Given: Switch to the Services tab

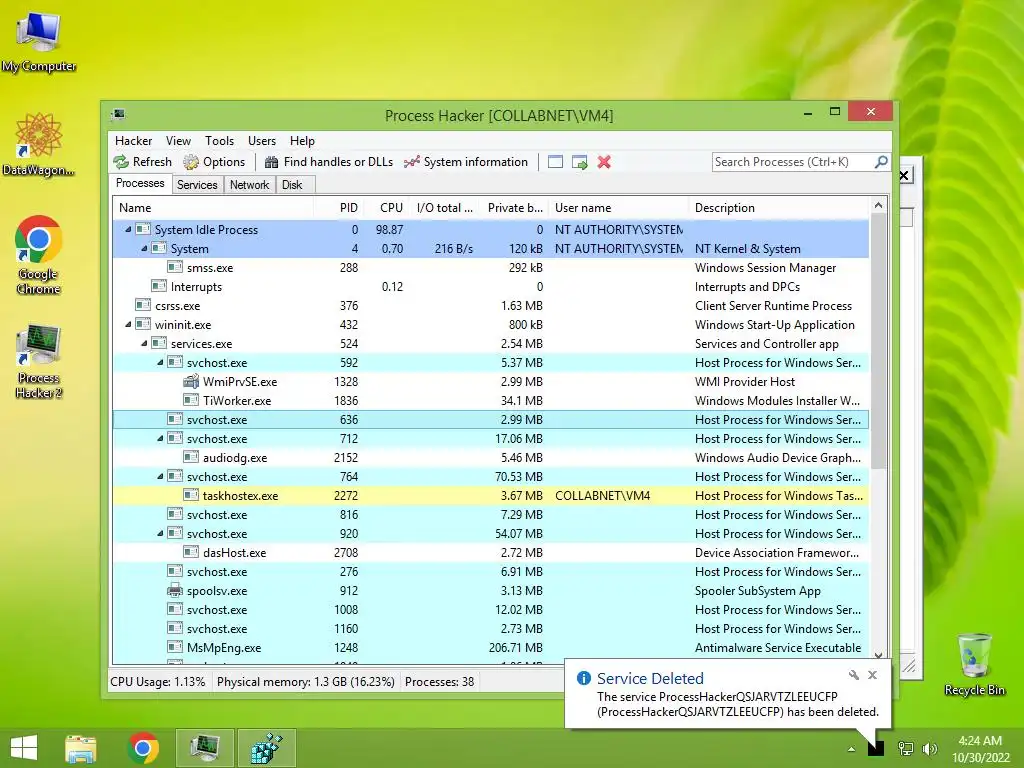Looking at the screenshot, I should click(x=197, y=185).
